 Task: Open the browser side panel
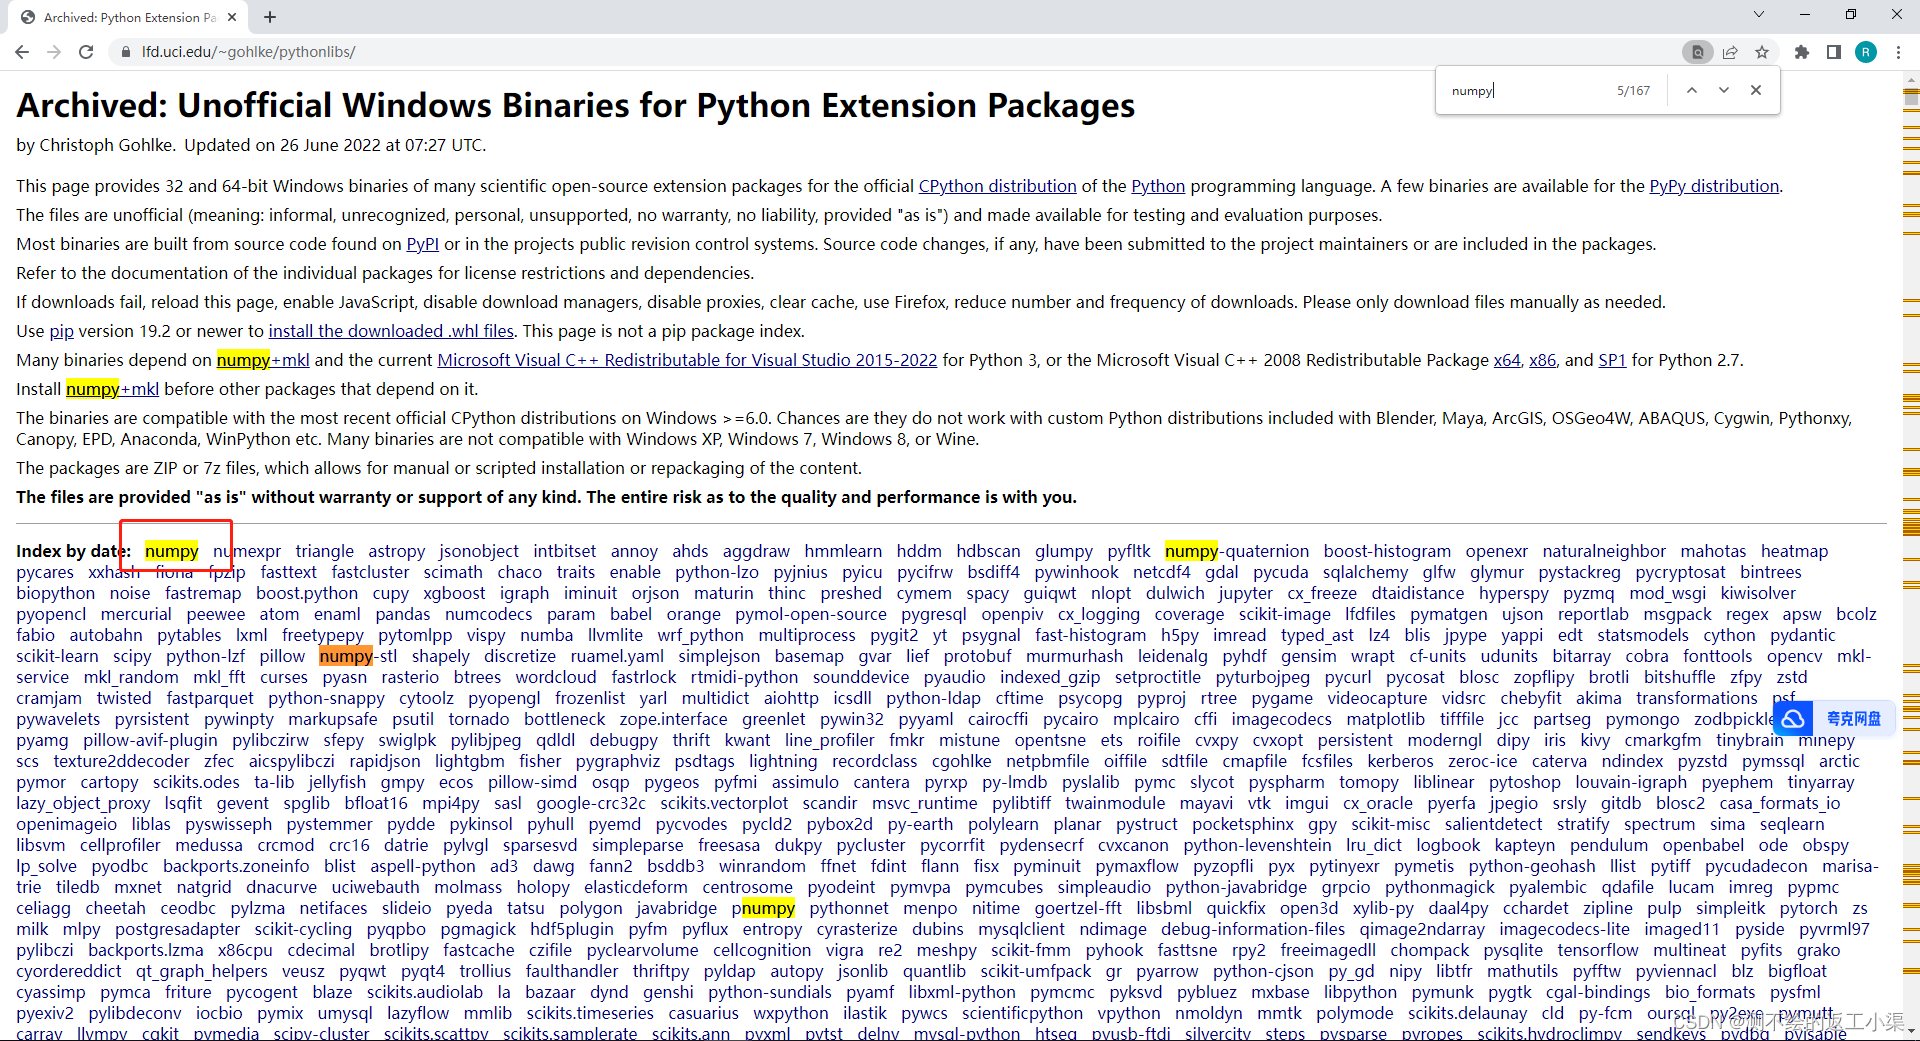(1834, 52)
